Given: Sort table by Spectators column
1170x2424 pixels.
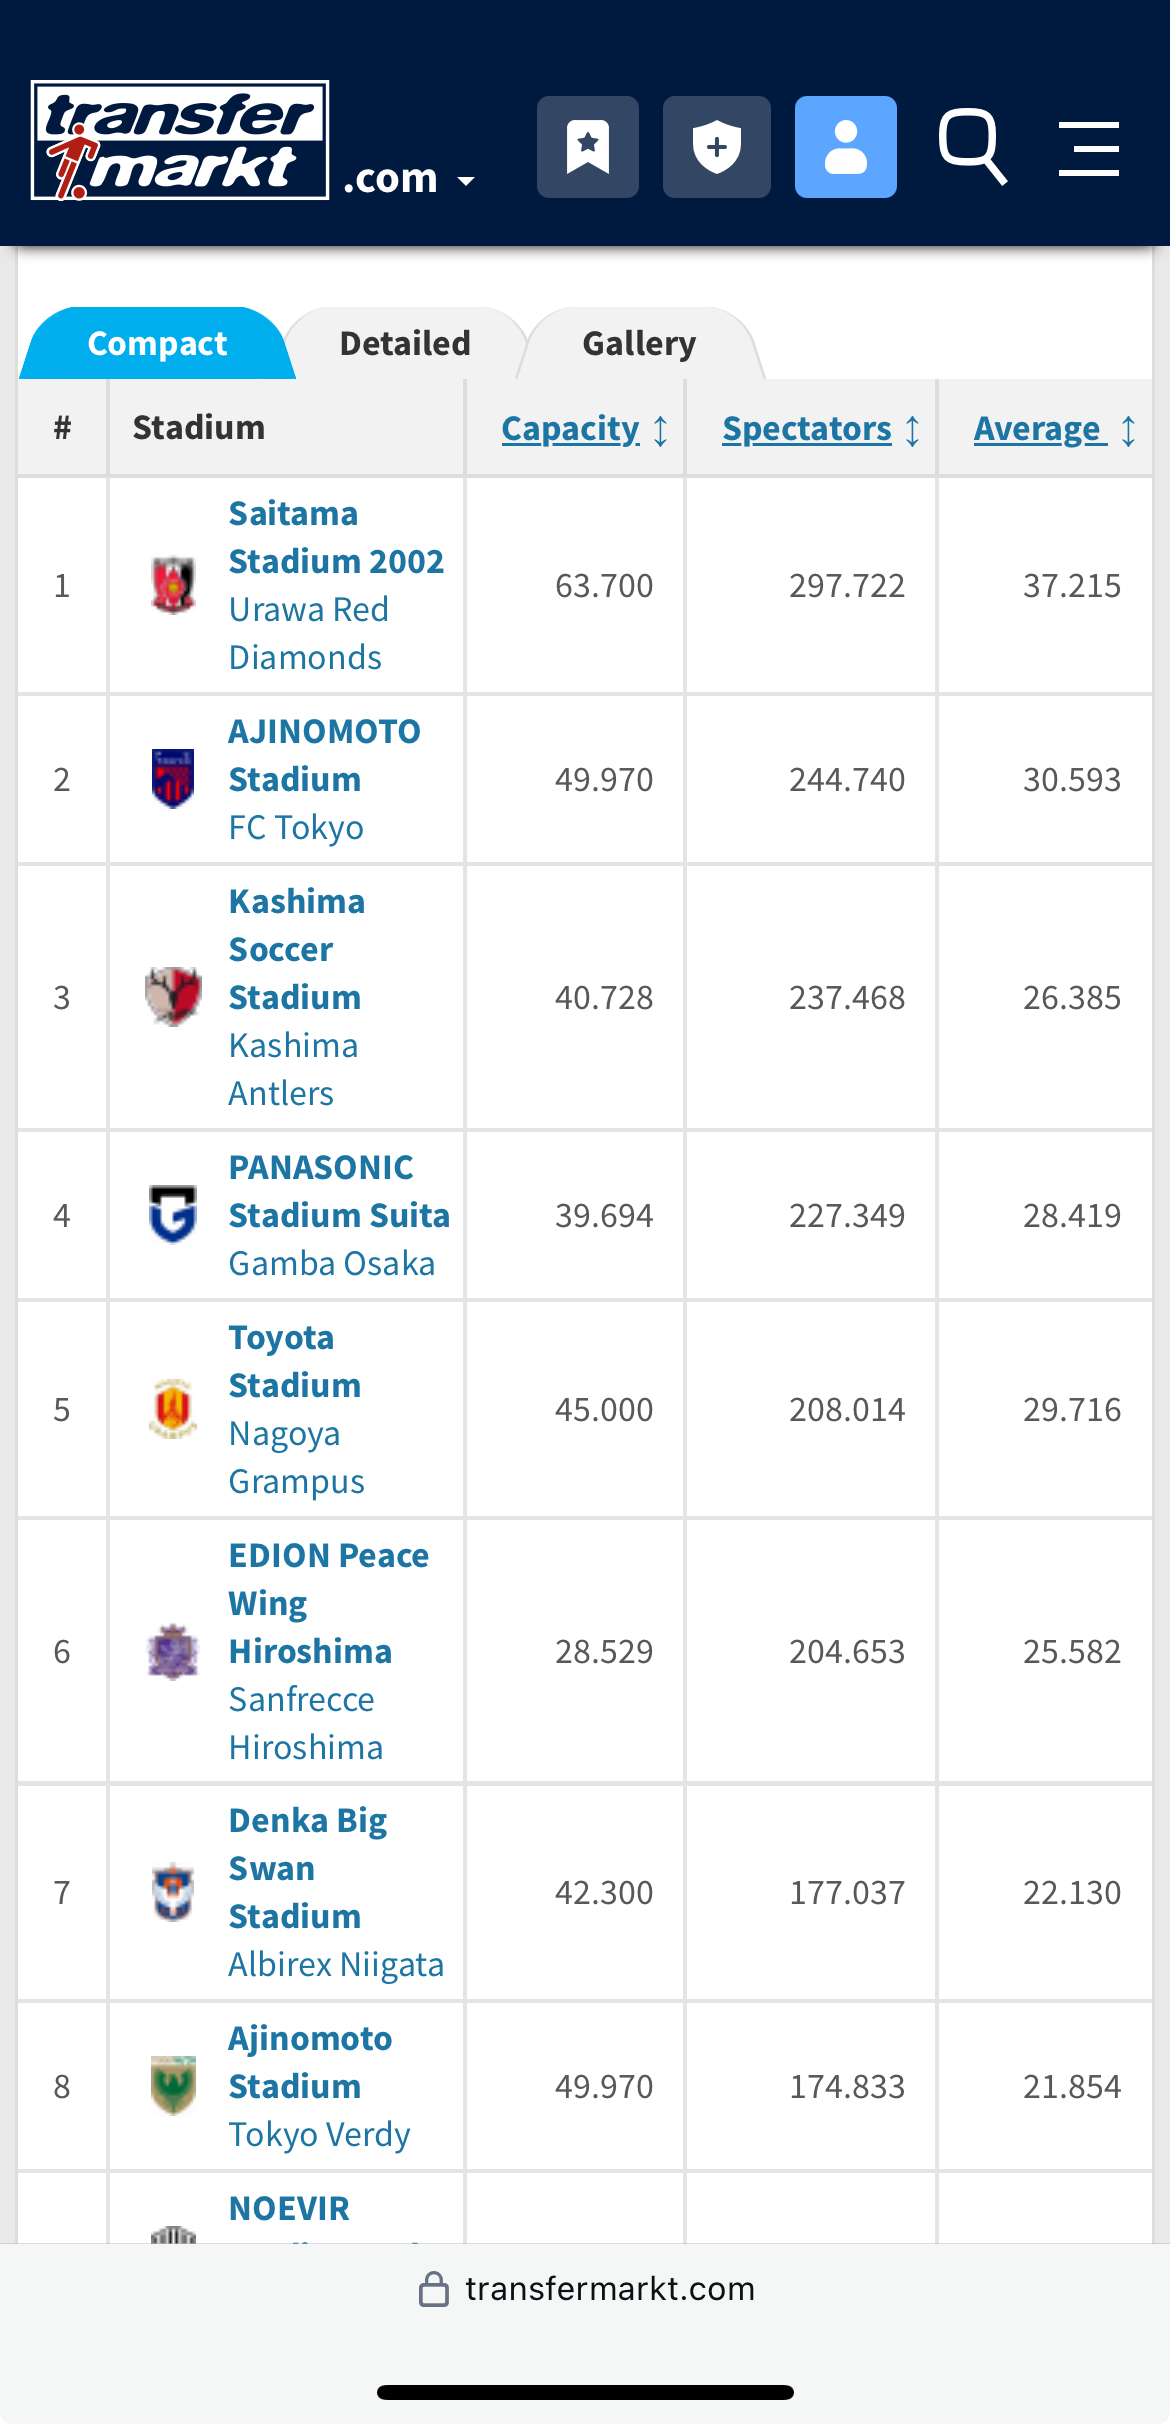Looking at the screenshot, I should (821, 429).
